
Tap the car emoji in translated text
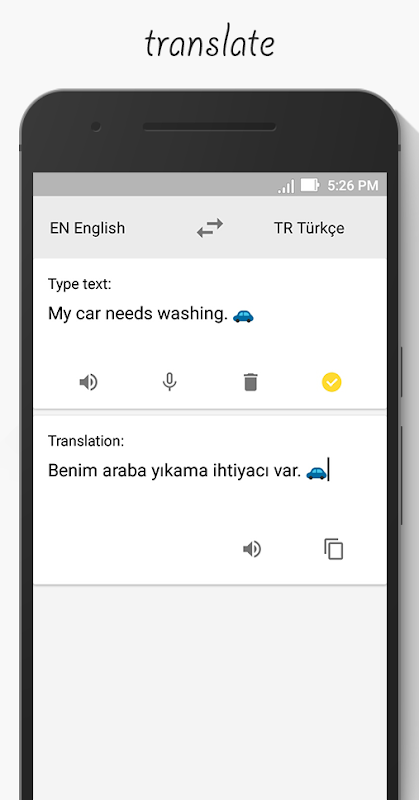tap(316, 473)
